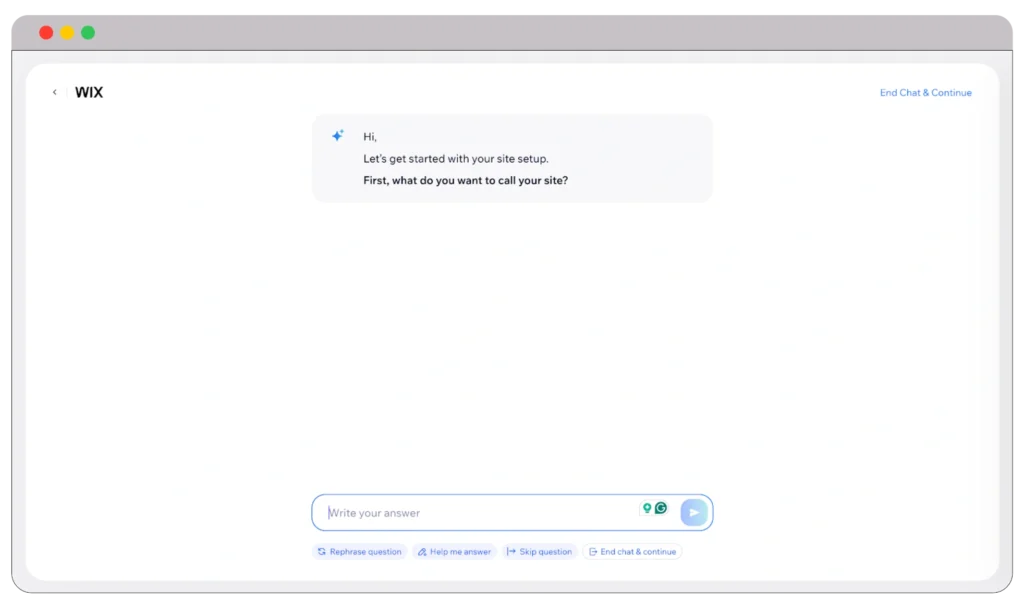The height and width of the screenshot is (601, 1024).
Task: Open the 'End Chat & Continue' link at top right
Action: tap(925, 93)
